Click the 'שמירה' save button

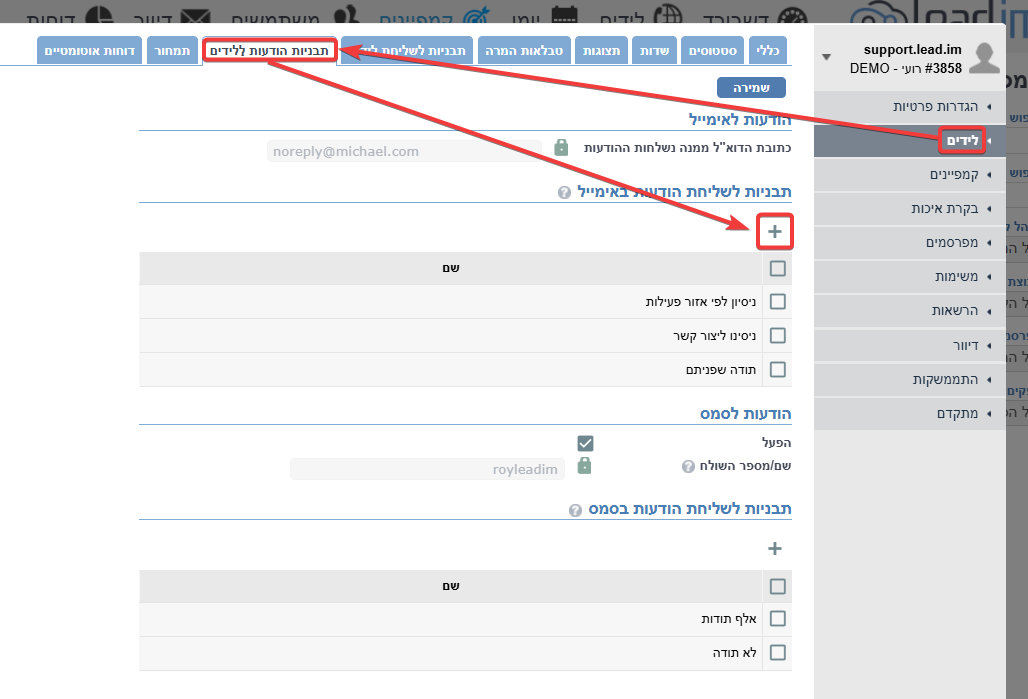click(x=751, y=88)
